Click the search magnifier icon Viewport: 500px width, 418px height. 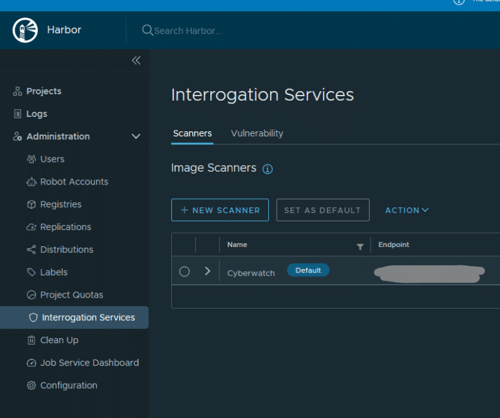tap(147, 30)
